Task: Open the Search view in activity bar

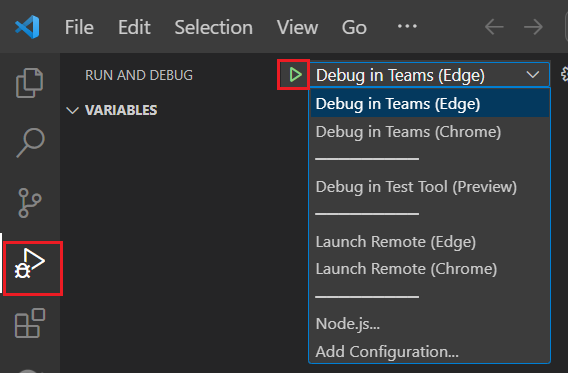Action: click(x=30, y=143)
